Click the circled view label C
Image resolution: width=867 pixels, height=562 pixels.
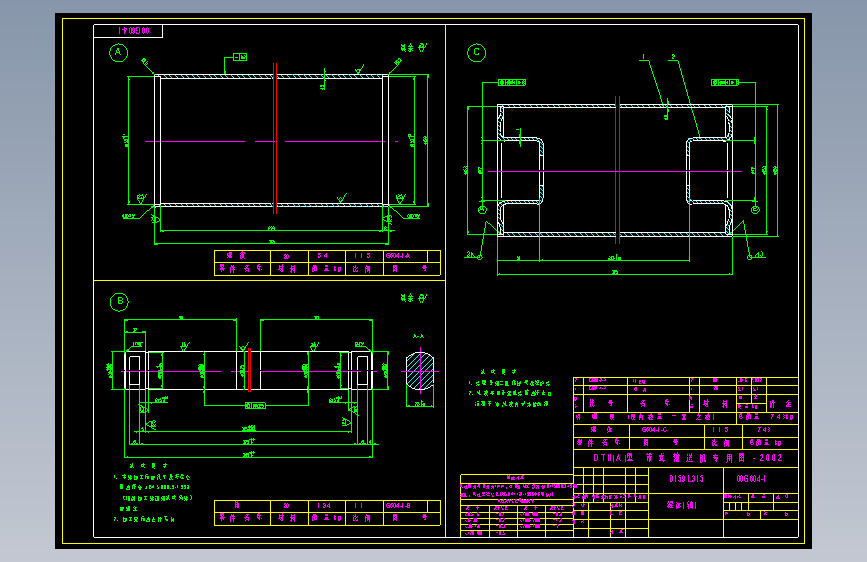(x=477, y=53)
